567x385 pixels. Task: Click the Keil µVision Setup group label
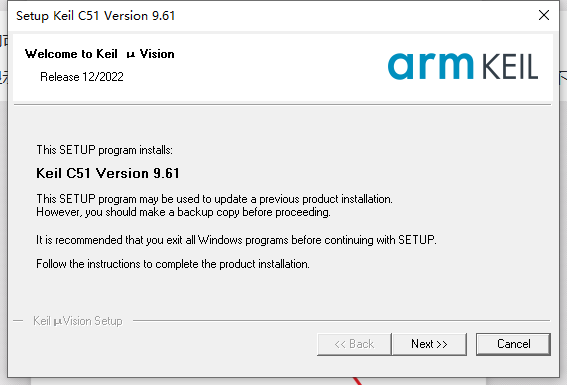pos(78,321)
